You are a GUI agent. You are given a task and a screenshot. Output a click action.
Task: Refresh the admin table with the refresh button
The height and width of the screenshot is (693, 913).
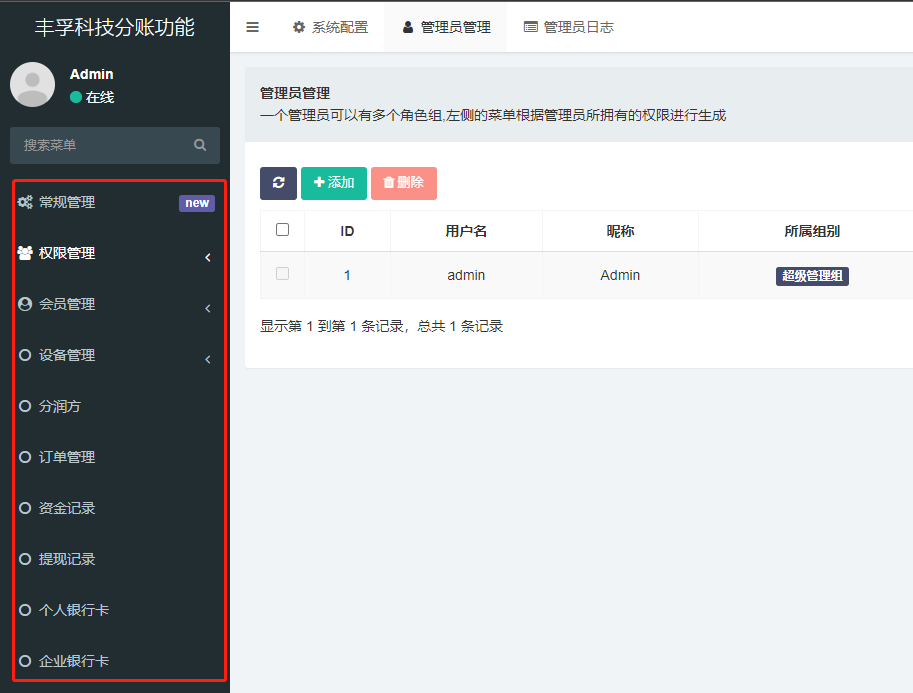click(278, 183)
